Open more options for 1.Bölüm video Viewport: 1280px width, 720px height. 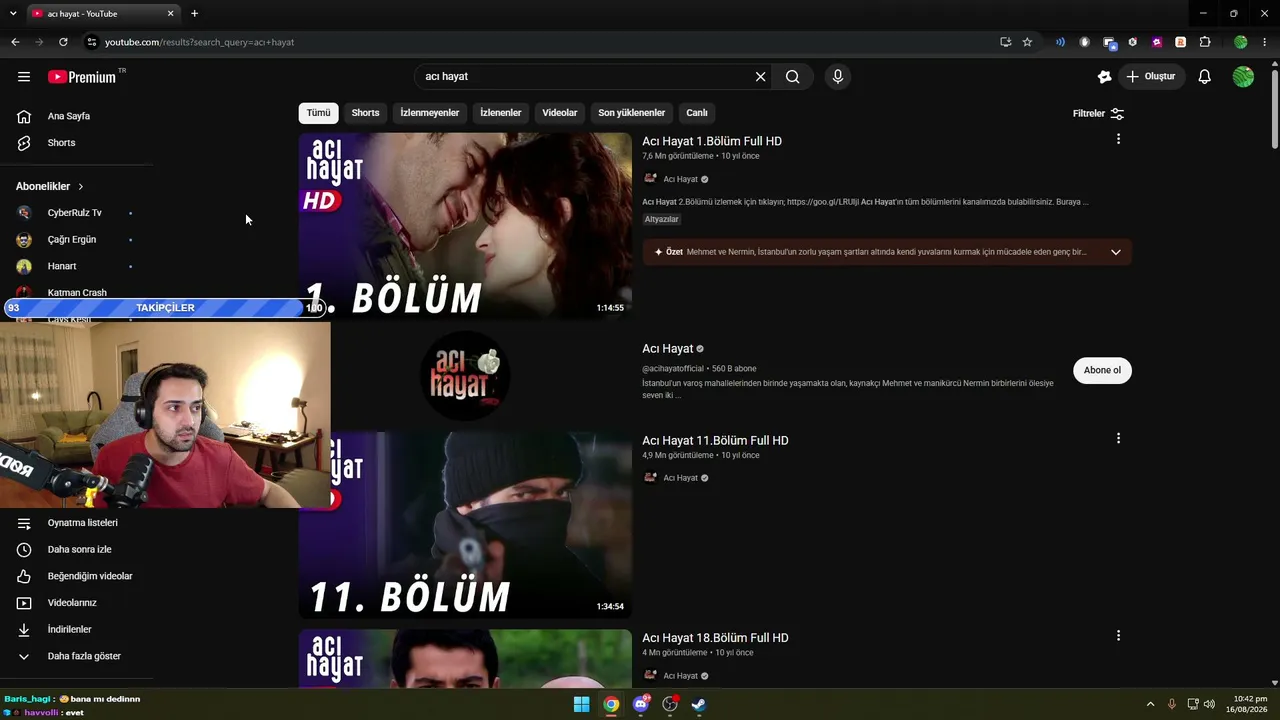pos(1118,139)
